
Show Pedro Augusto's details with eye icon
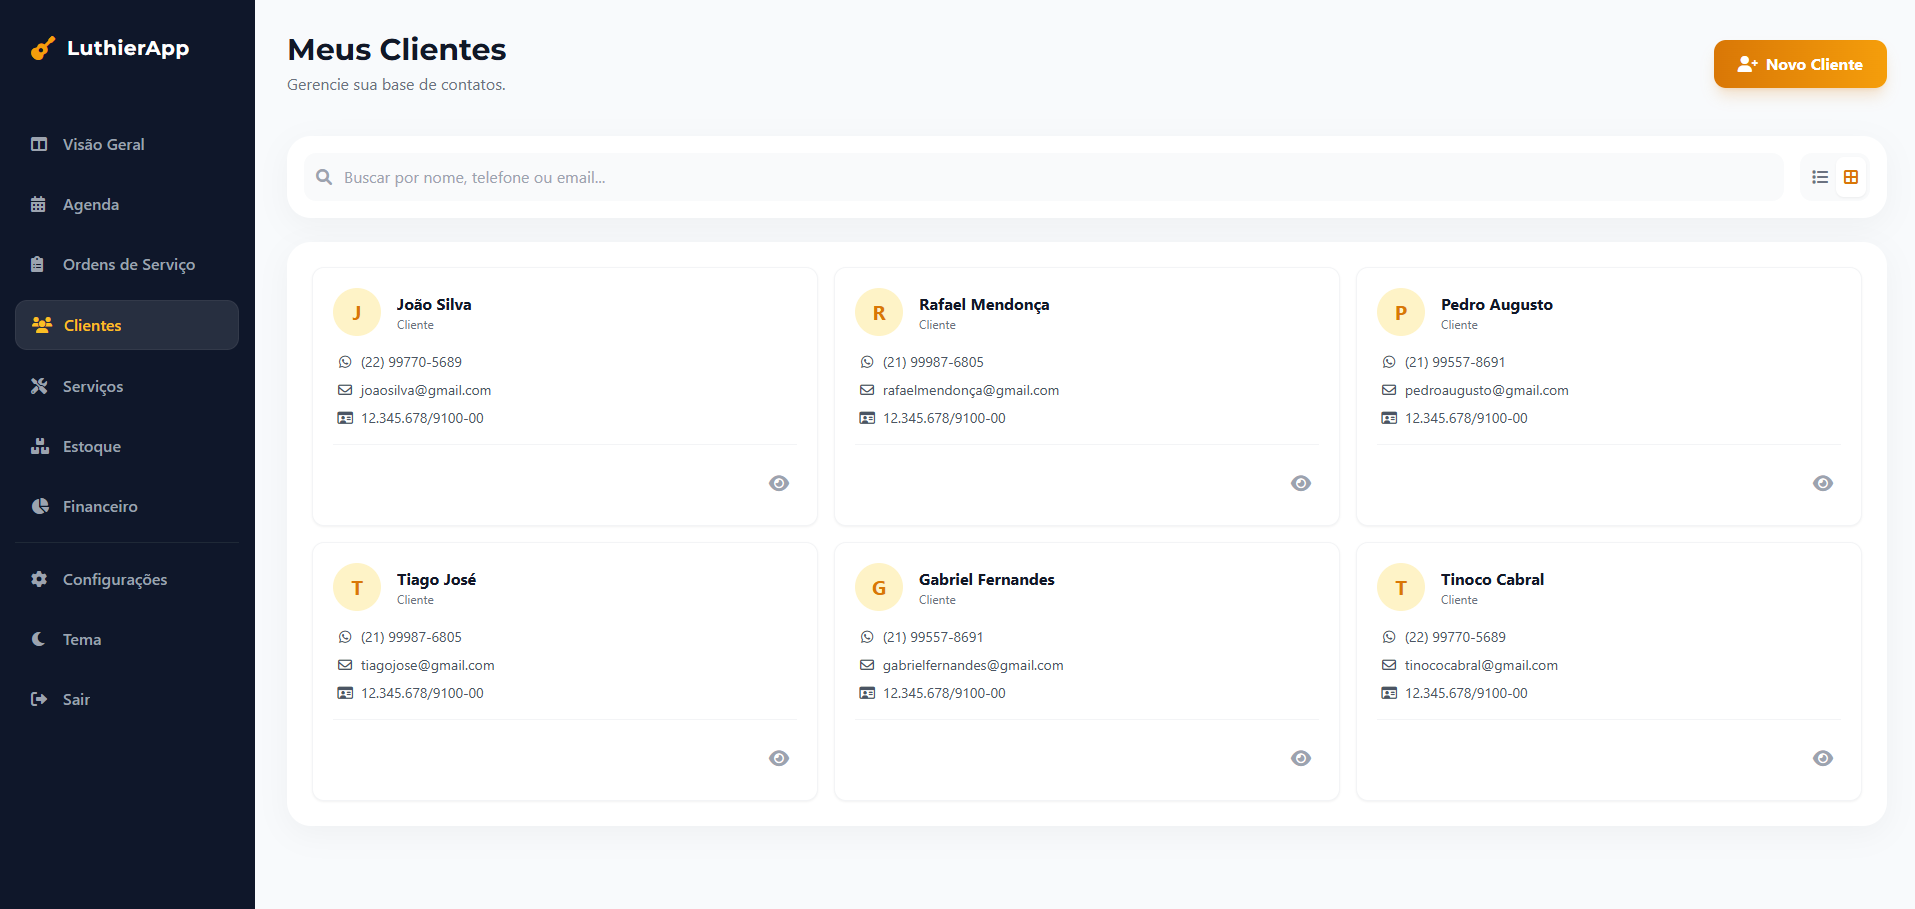tap(1823, 483)
